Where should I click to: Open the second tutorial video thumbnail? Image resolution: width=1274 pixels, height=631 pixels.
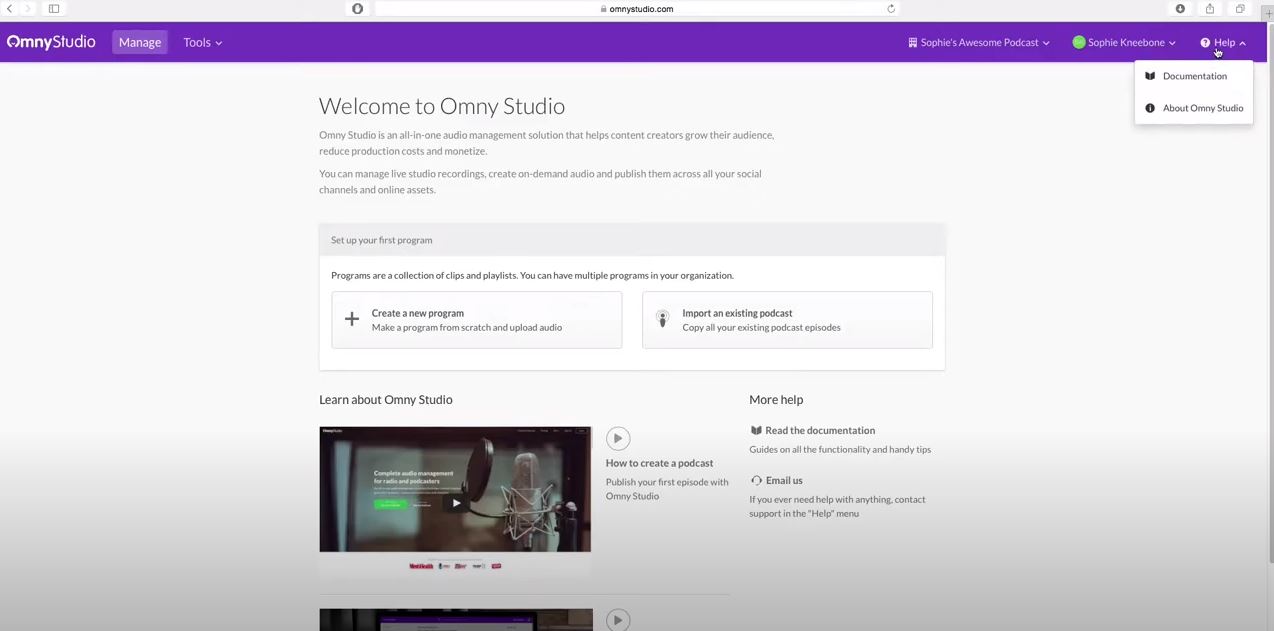455,620
